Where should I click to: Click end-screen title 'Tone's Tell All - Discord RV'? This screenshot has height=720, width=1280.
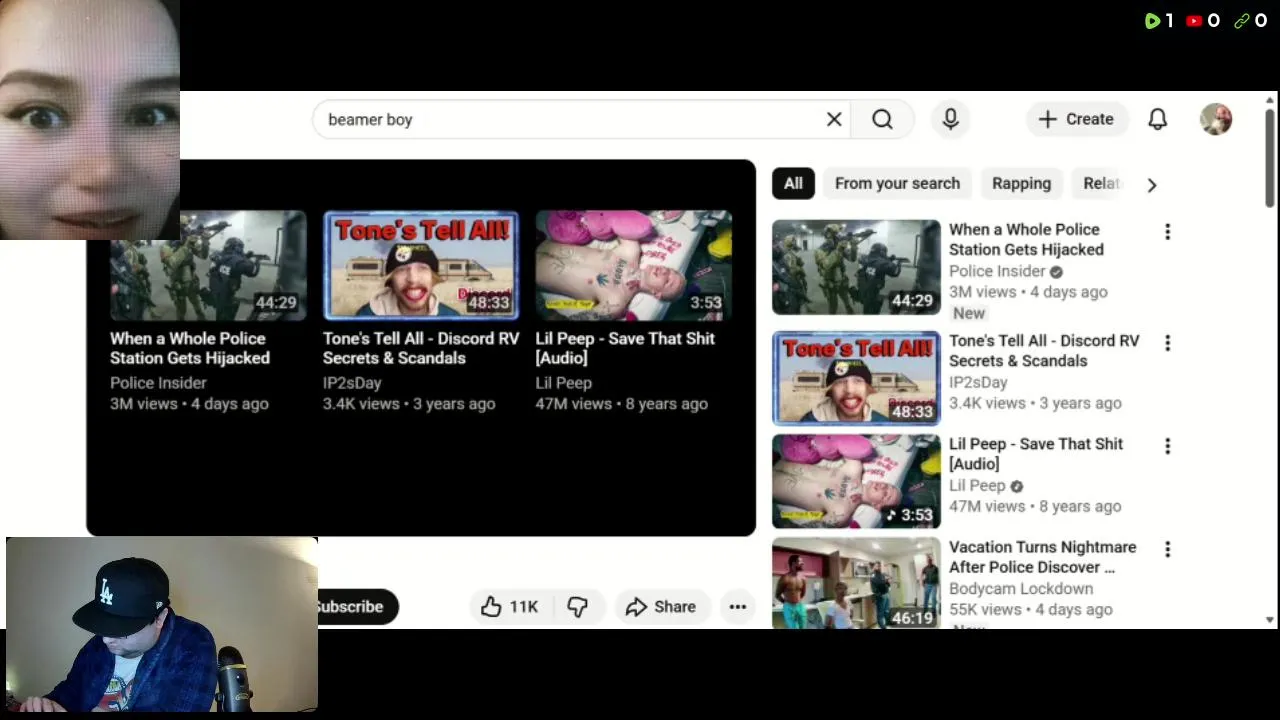421,348
